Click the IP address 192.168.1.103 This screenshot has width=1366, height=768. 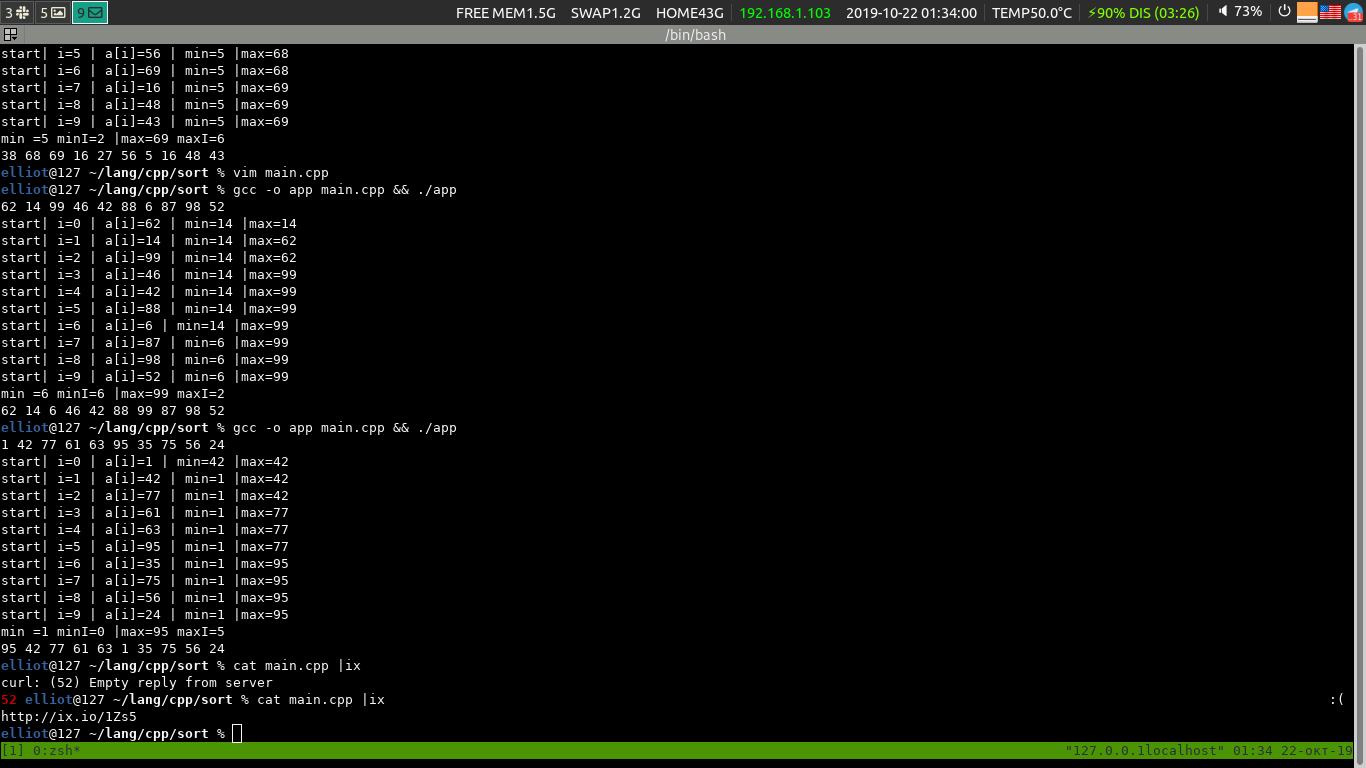[x=785, y=13]
